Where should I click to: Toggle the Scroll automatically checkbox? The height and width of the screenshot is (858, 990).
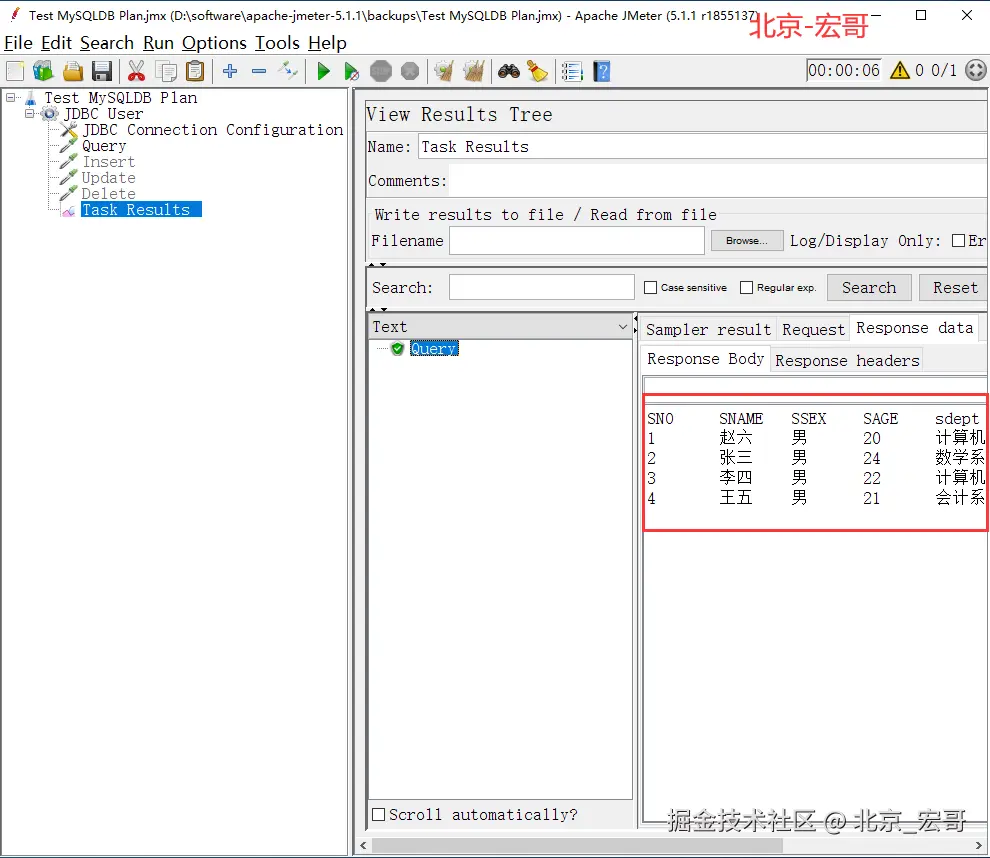[378, 814]
